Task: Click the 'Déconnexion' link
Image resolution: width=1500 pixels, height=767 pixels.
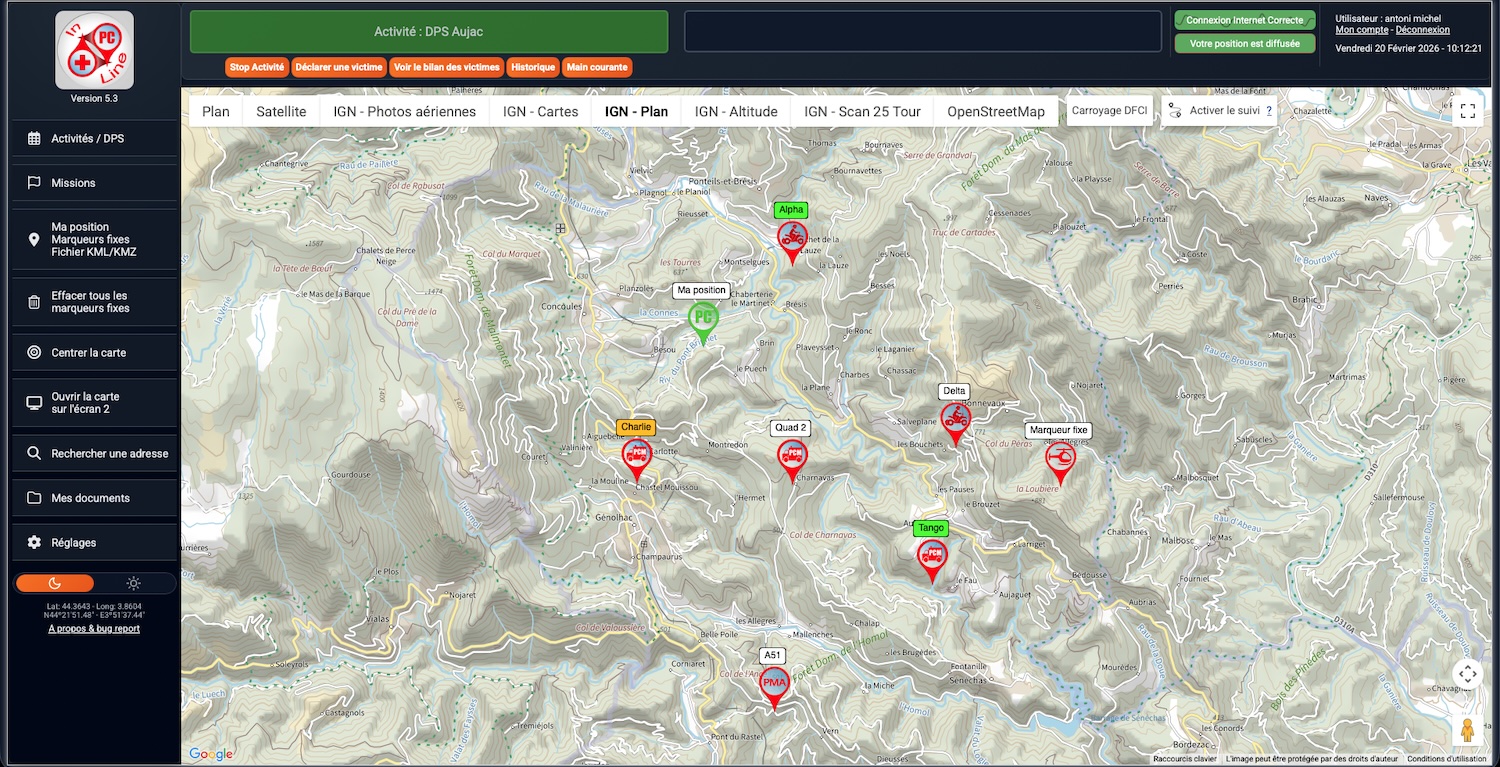Action: coord(1422,30)
